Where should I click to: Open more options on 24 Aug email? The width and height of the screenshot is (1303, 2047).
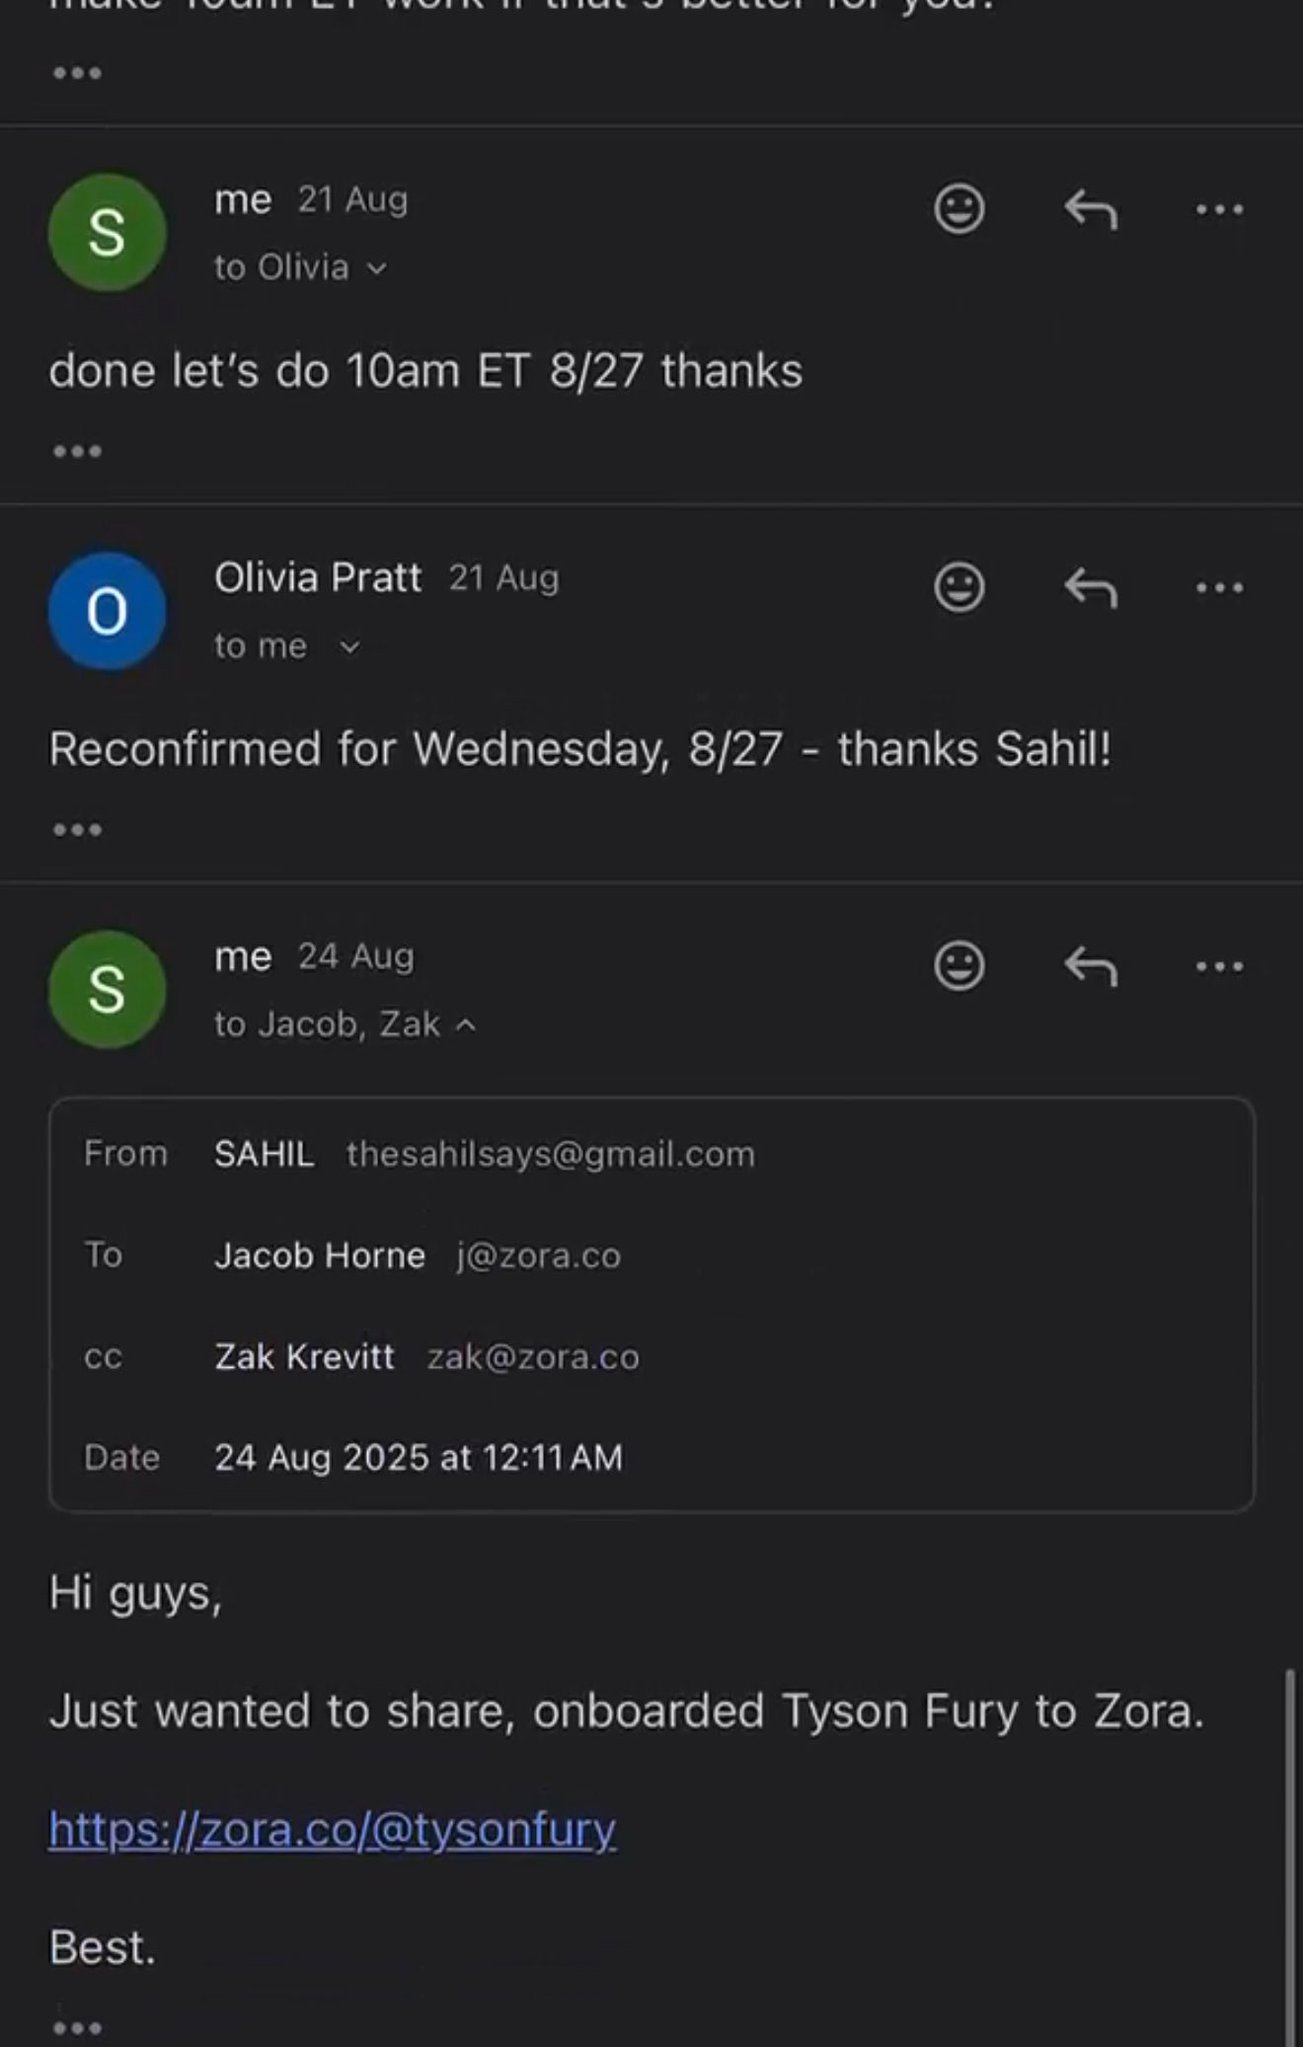click(x=1219, y=966)
